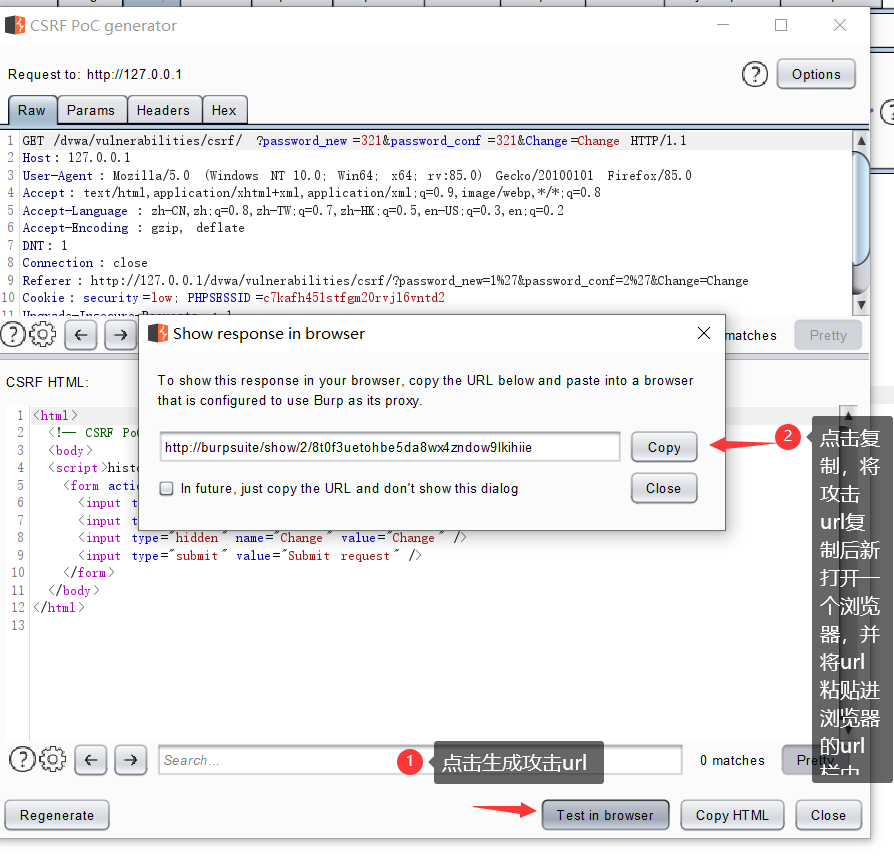Switch to the Raw tab

click(x=32, y=110)
